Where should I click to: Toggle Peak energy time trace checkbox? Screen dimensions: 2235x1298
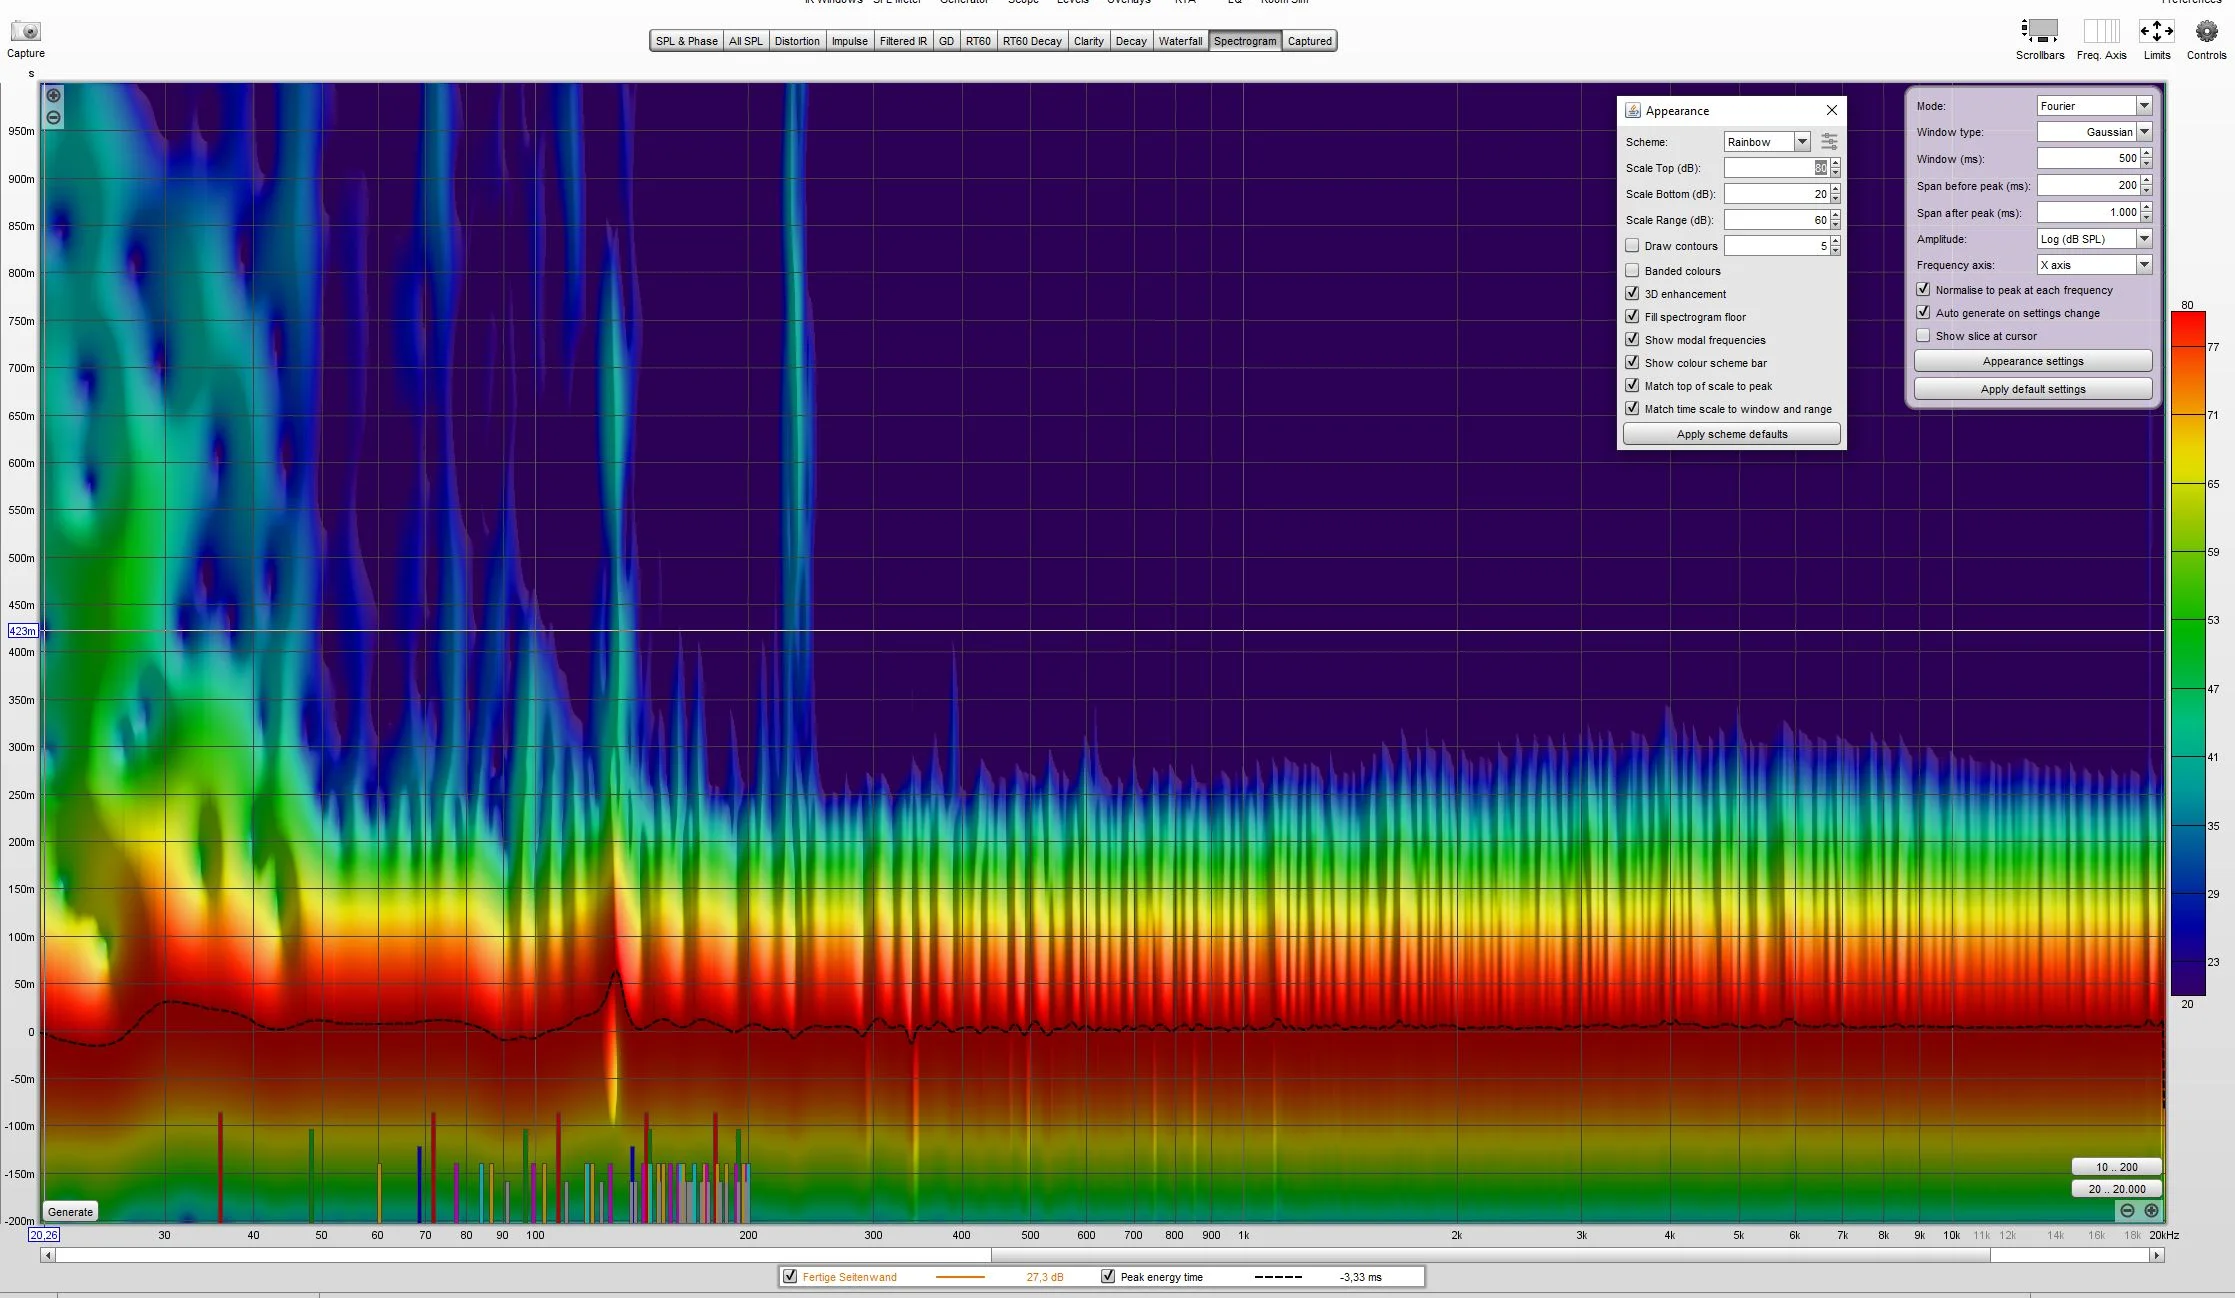[x=1108, y=1277]
